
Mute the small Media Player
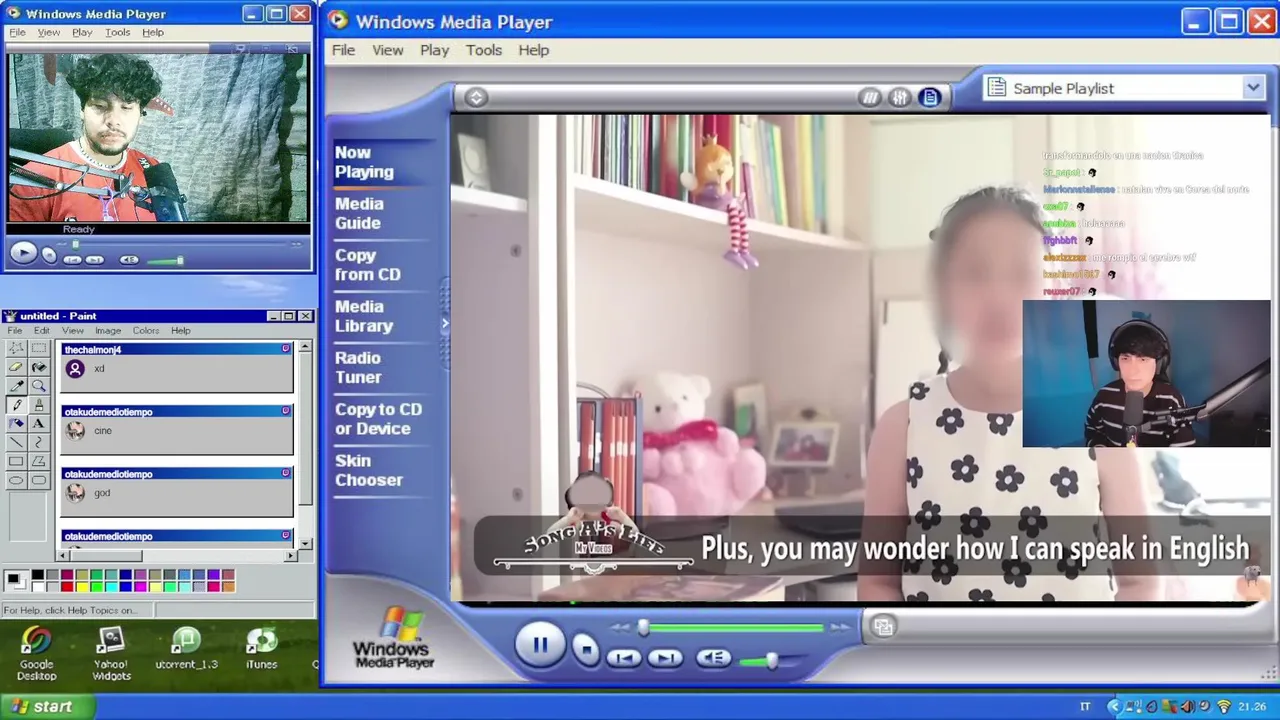point(129,260)
